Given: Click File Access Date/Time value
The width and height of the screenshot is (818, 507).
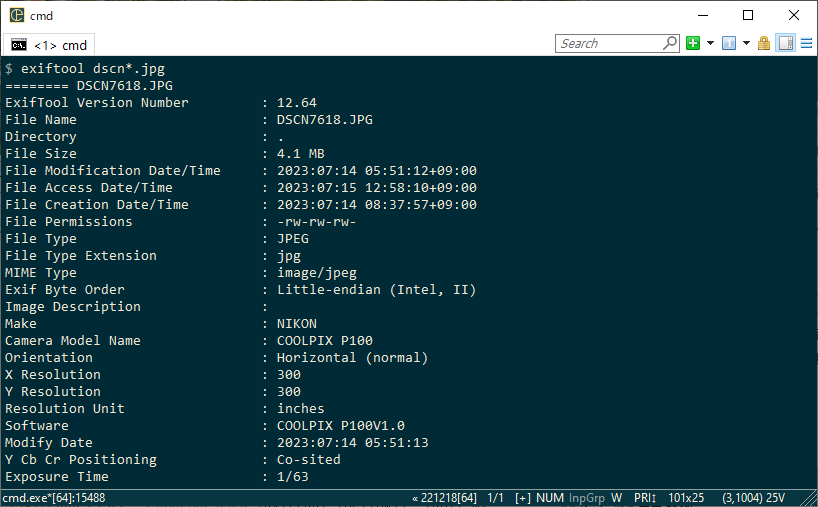Looking at the screenshot, I should click(x=377, y=188).
